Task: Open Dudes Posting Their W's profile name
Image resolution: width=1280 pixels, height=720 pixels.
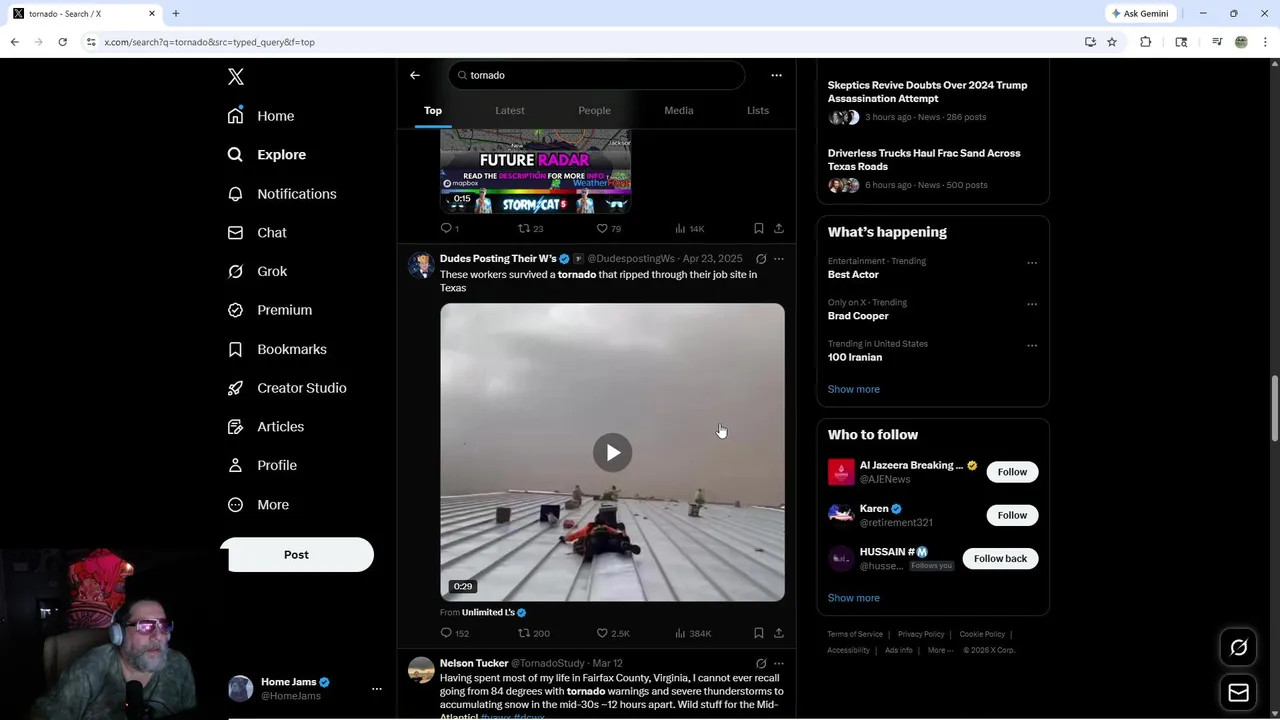Action: pyautogui.click(x=498, y=259)
